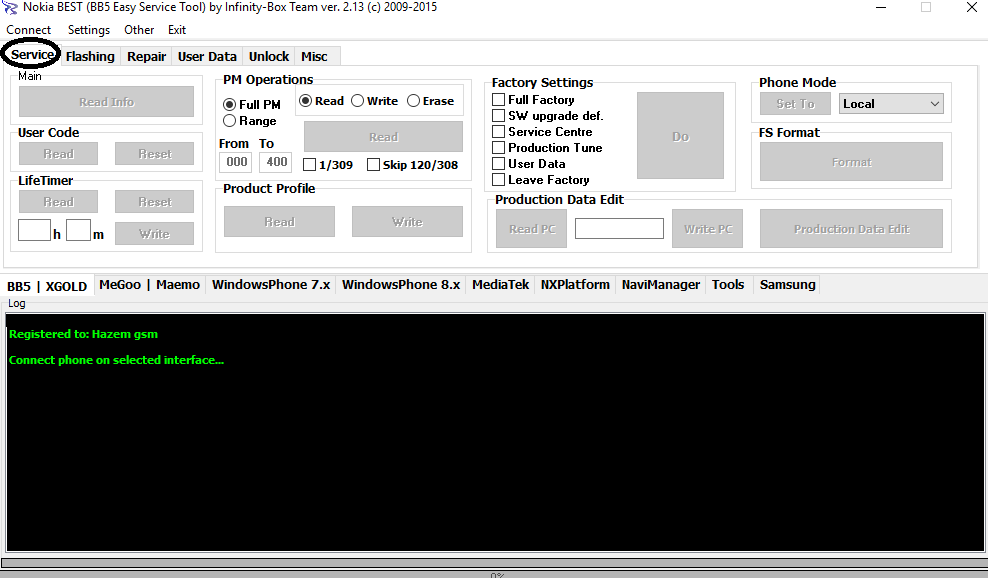Click the To range field 400
Image resolution: width=988 pixels, height=578 pixels.
[276, 162]
